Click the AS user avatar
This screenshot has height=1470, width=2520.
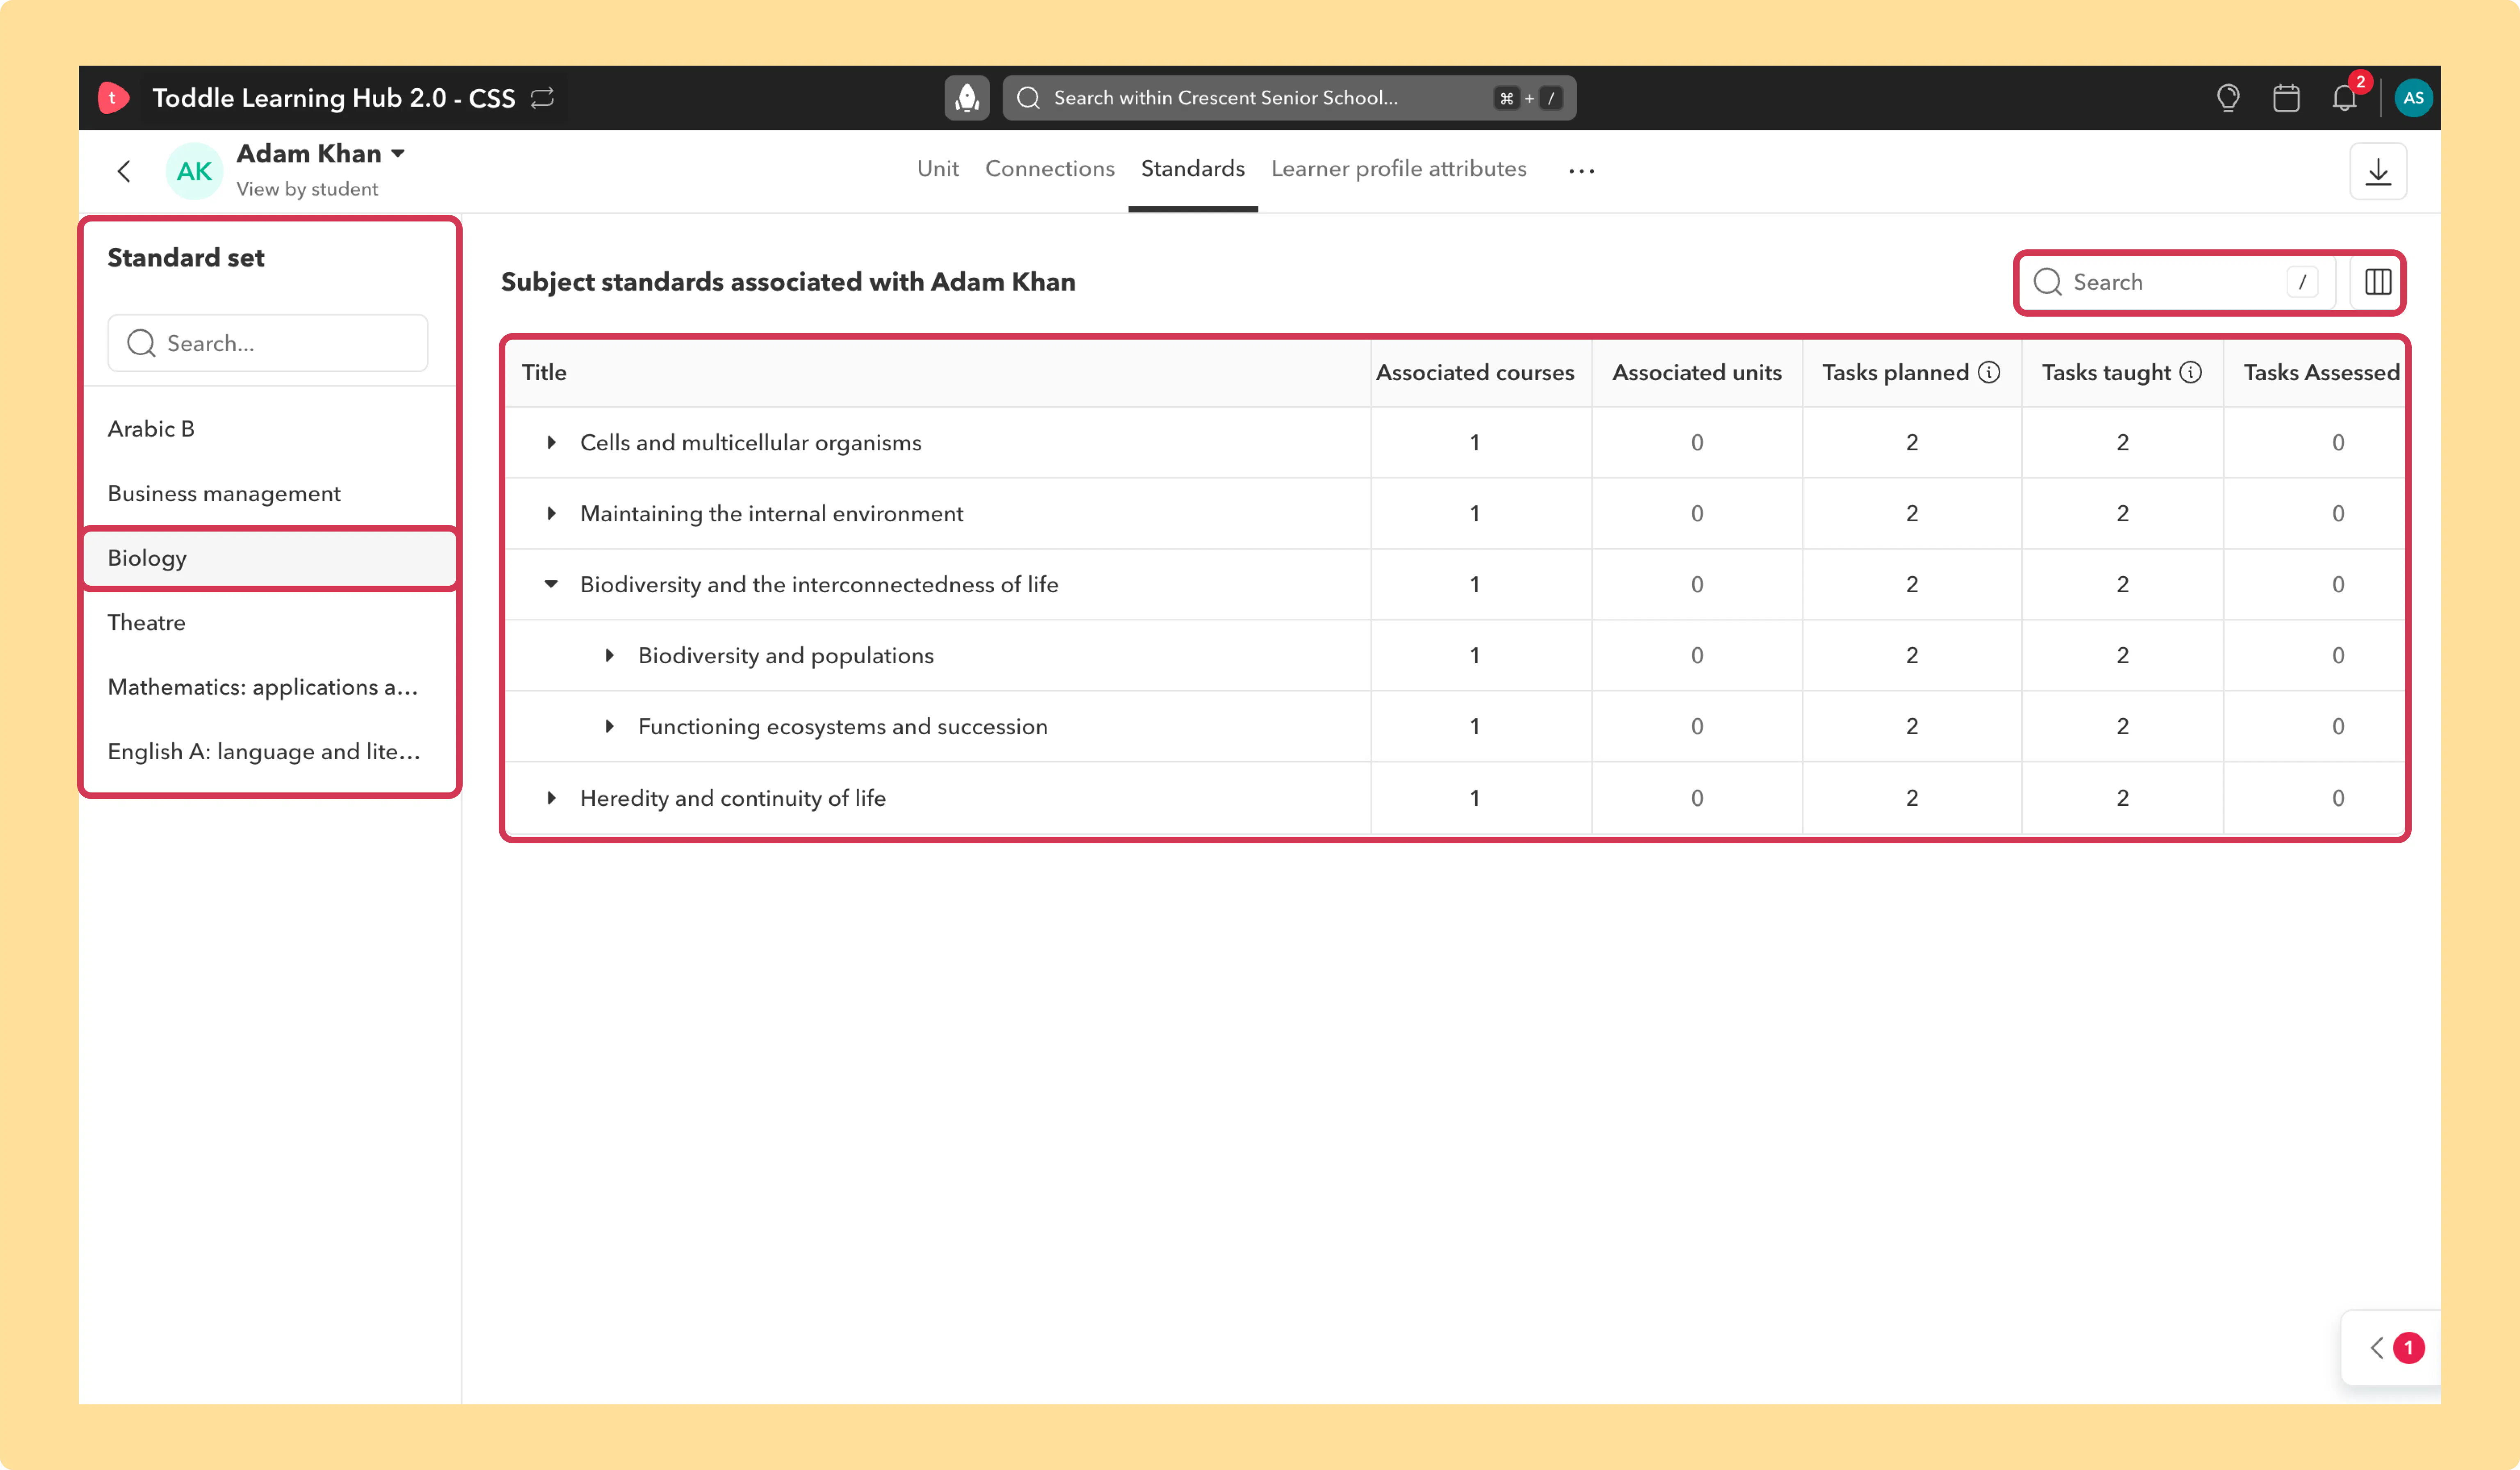pos(2413,98)
